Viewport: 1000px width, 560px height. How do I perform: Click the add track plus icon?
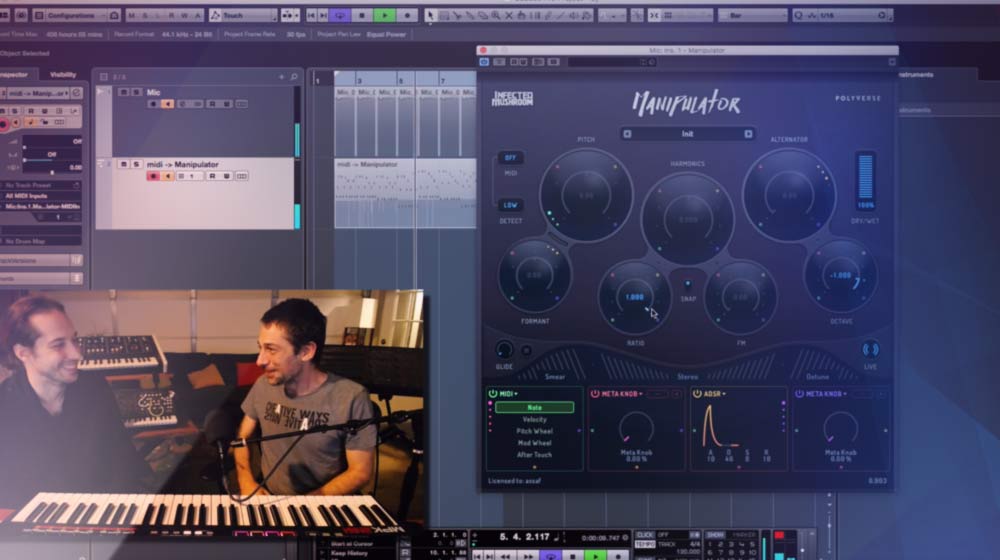pos(282,76)
